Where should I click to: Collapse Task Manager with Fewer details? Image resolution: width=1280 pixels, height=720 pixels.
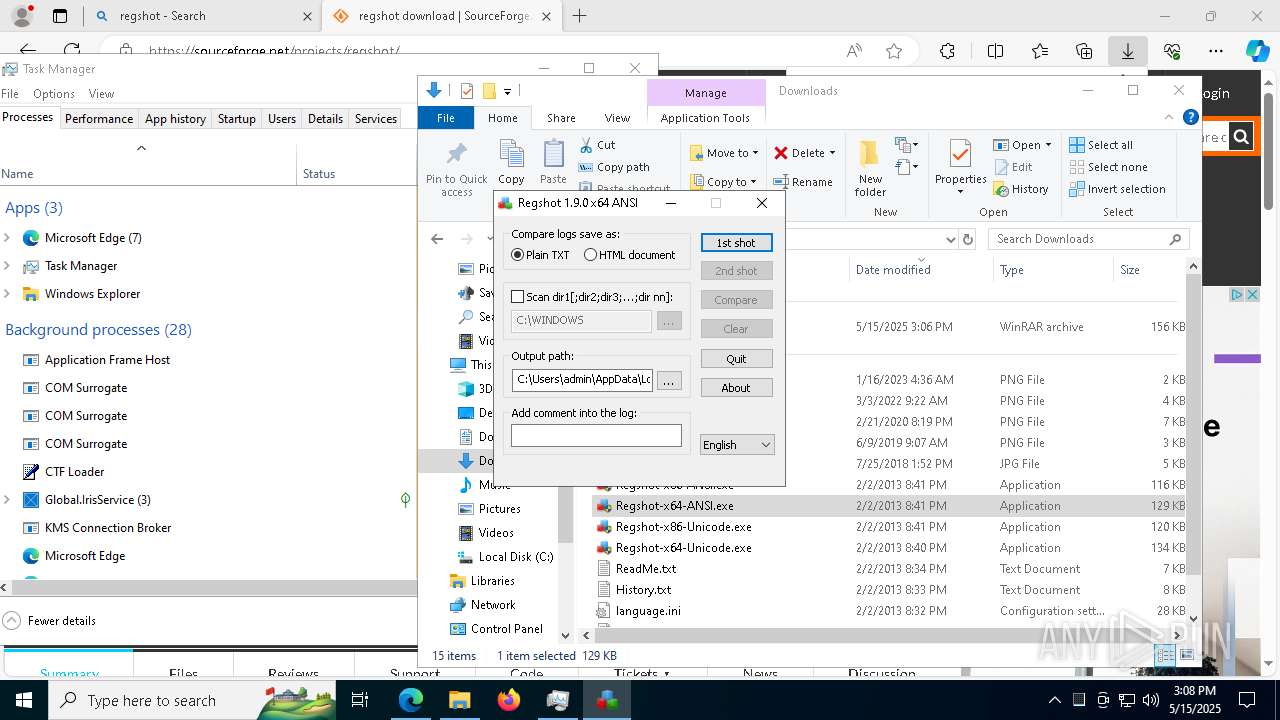pos(50,620)
